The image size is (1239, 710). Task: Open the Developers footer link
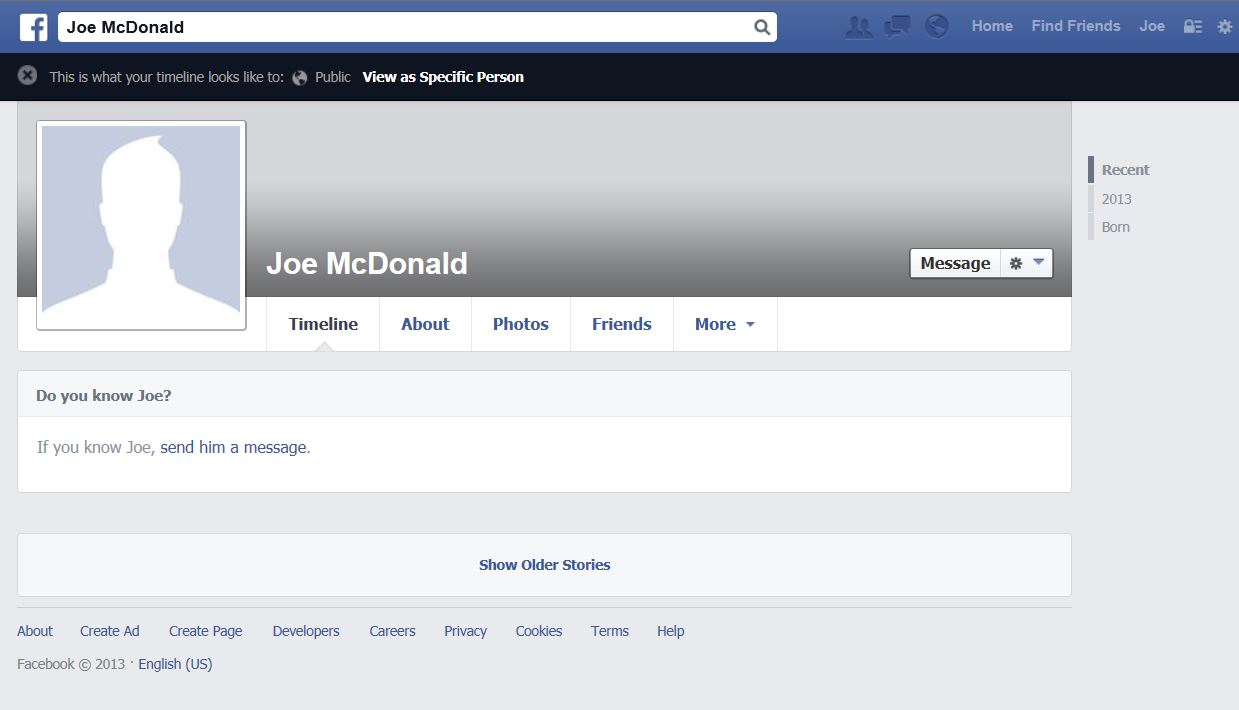click(x=306, y=631)
